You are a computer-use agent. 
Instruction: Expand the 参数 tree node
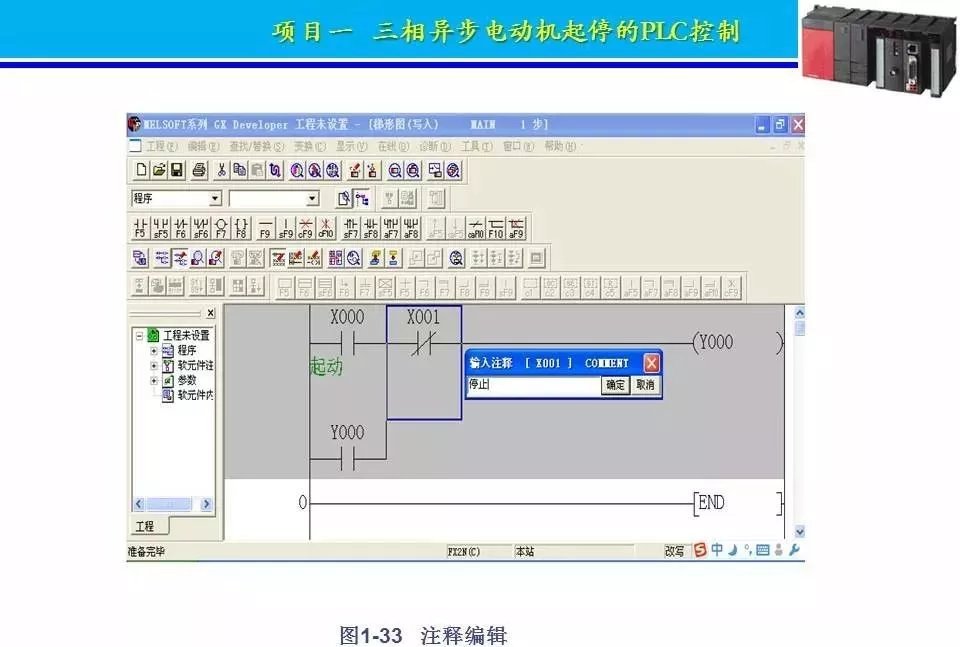154,381
